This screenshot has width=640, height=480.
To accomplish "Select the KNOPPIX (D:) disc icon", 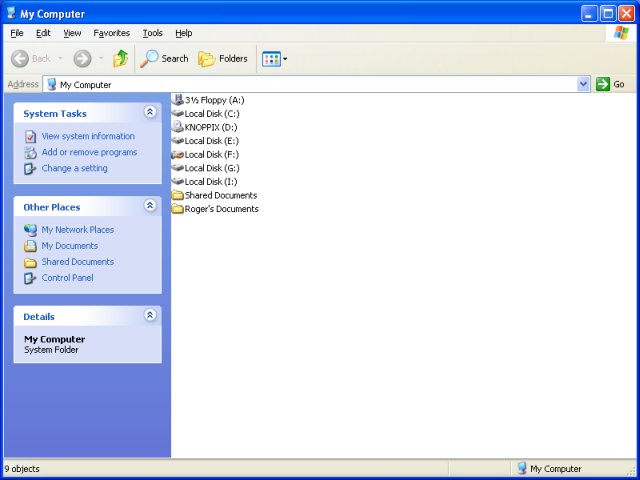I will point(178,127).
